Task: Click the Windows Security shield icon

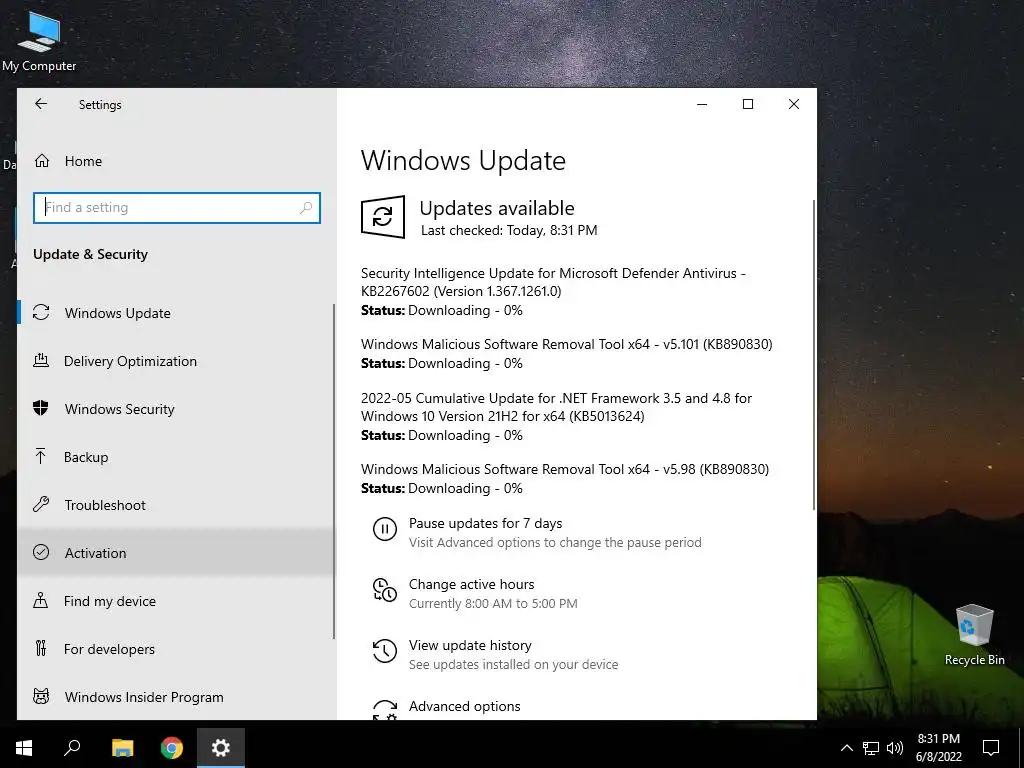Action: (41, 408)
